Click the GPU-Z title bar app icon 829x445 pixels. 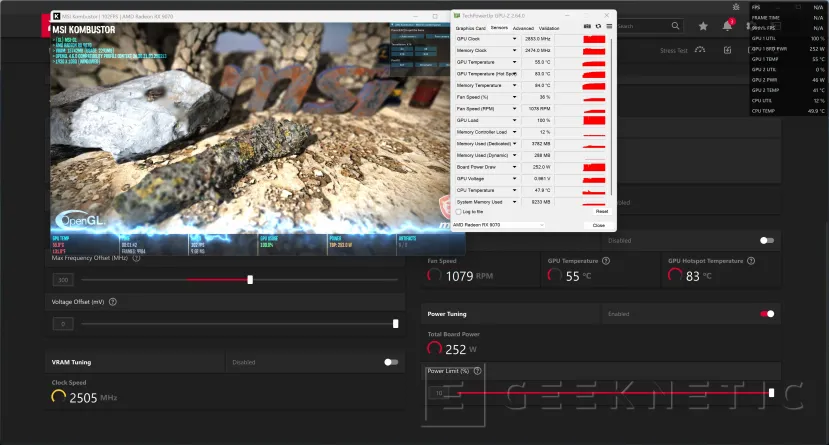click(x=457, y=16)
